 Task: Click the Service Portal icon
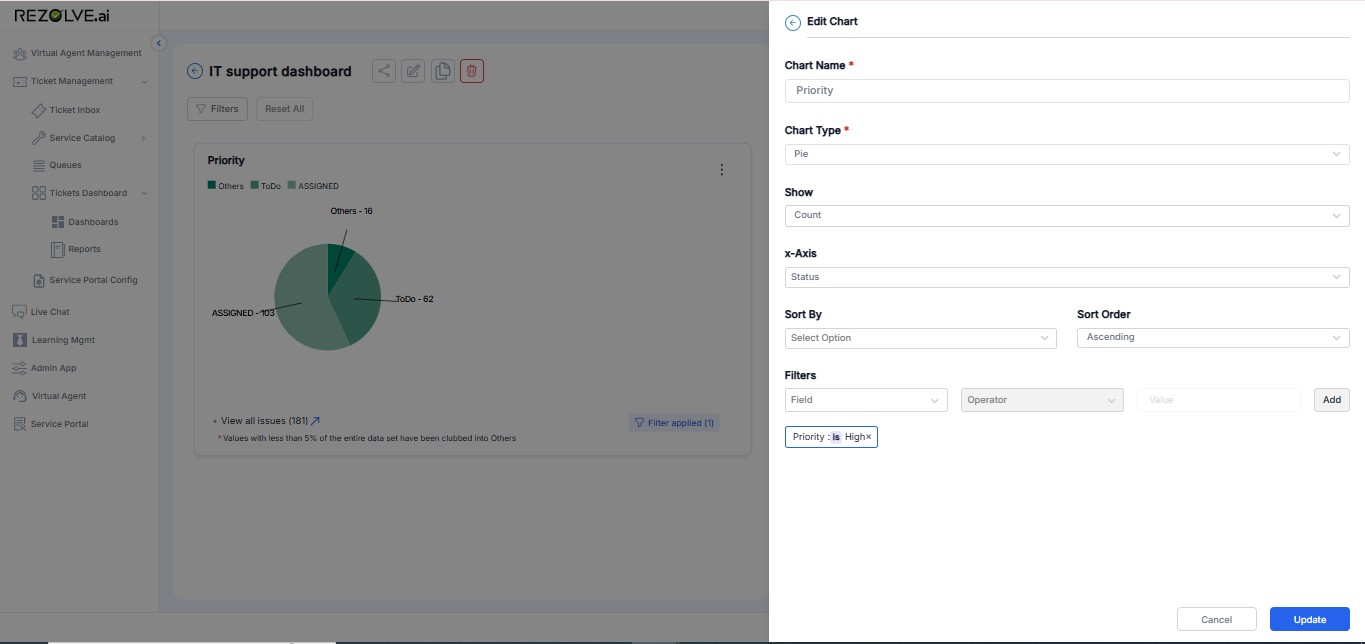(19, 424)
